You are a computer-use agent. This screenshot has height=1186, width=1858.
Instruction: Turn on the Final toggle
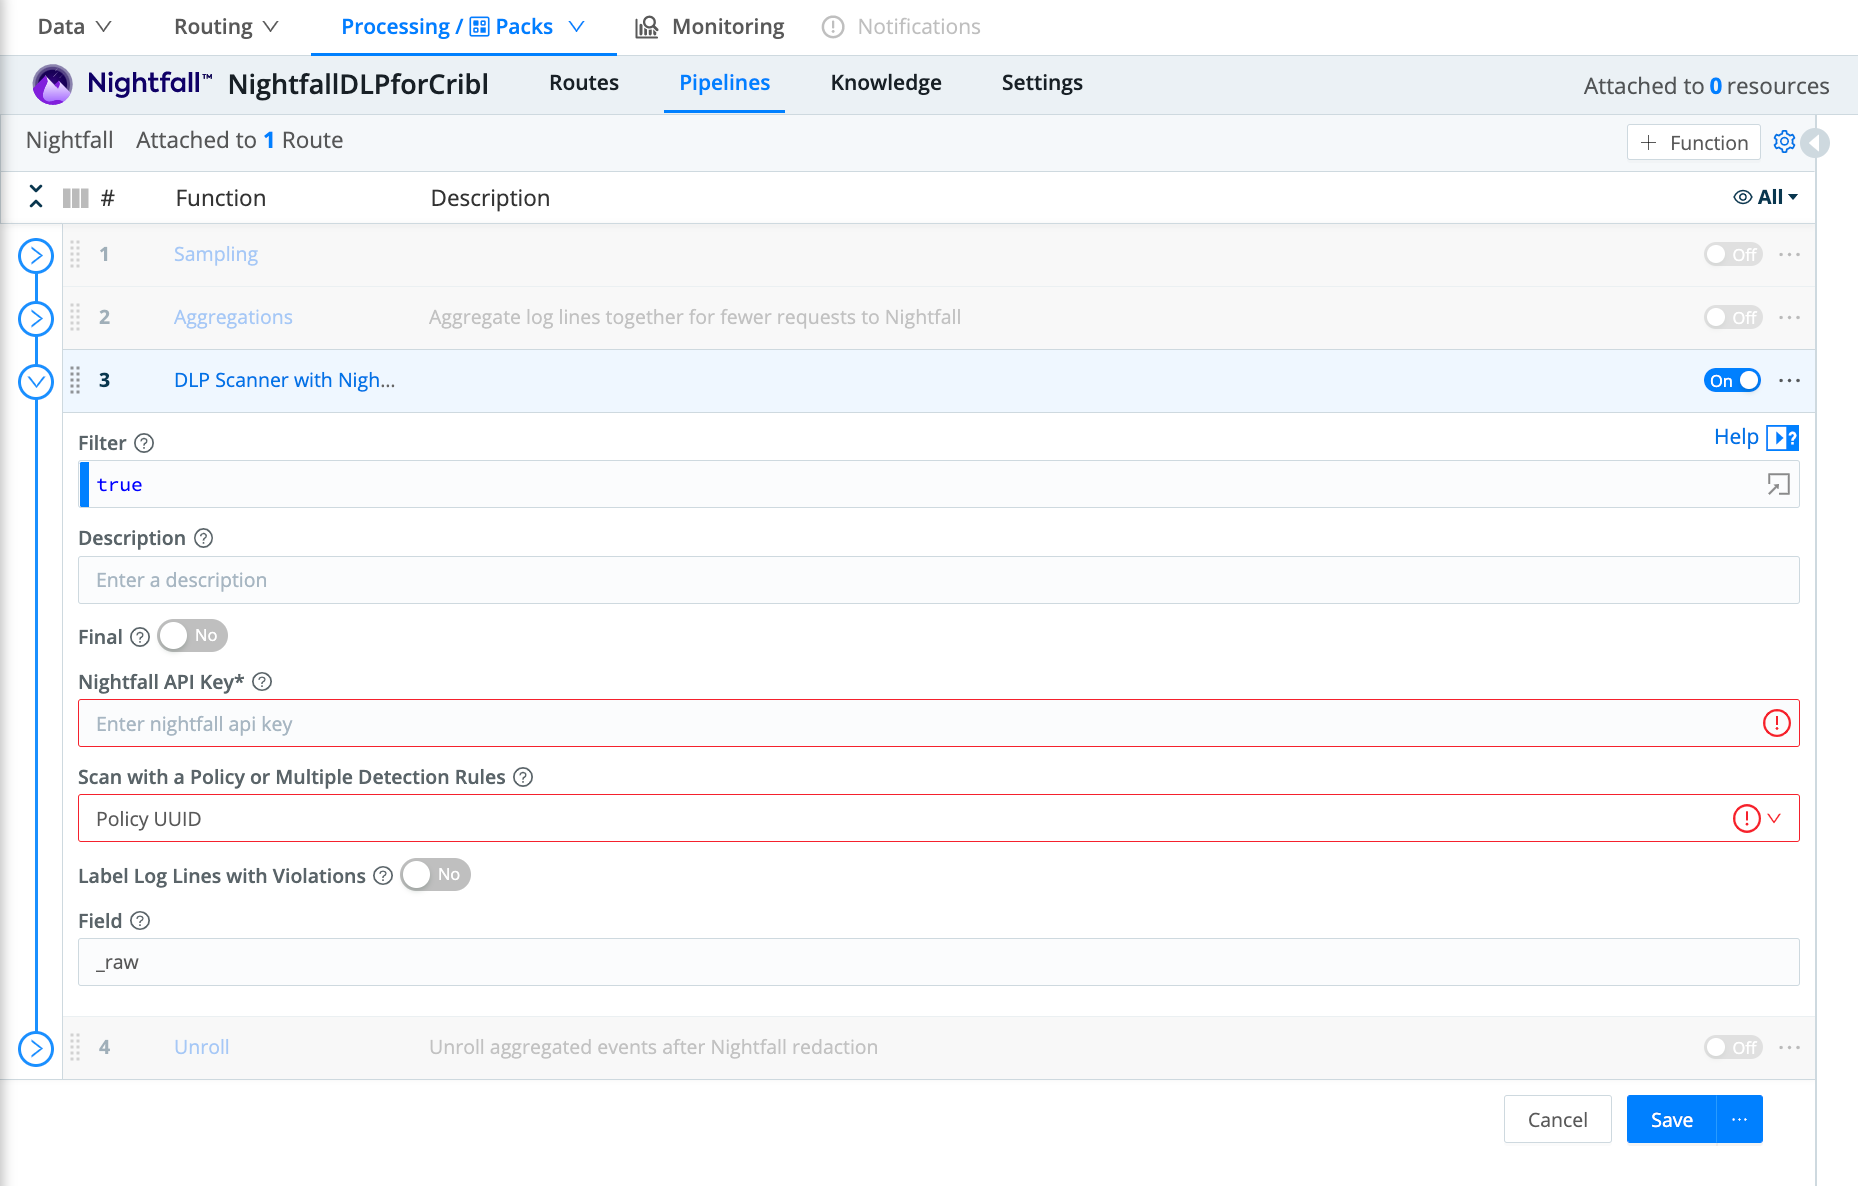pyautogui.click(x=193, y=636)
